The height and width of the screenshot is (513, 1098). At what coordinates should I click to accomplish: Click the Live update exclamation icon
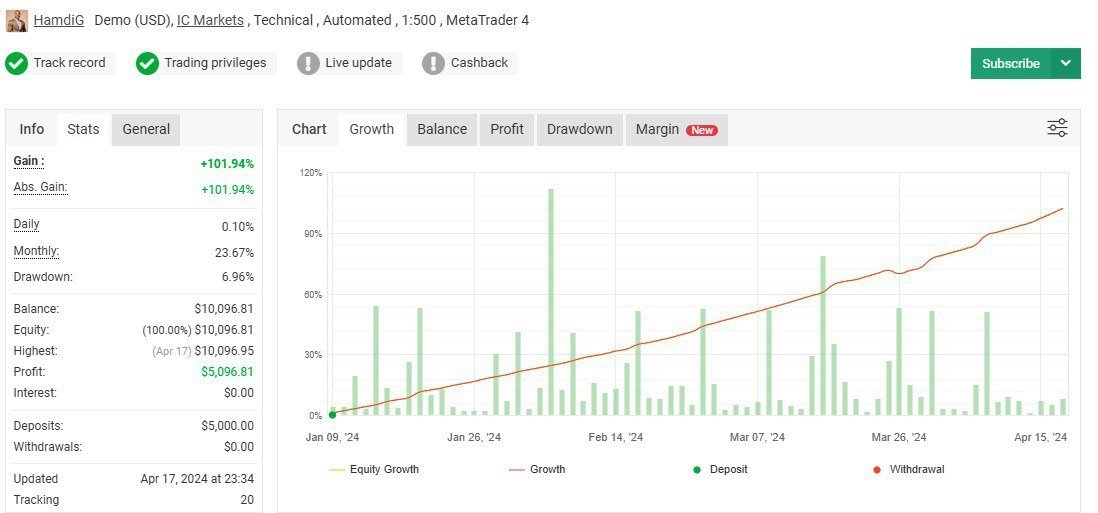tap(308, 63)
